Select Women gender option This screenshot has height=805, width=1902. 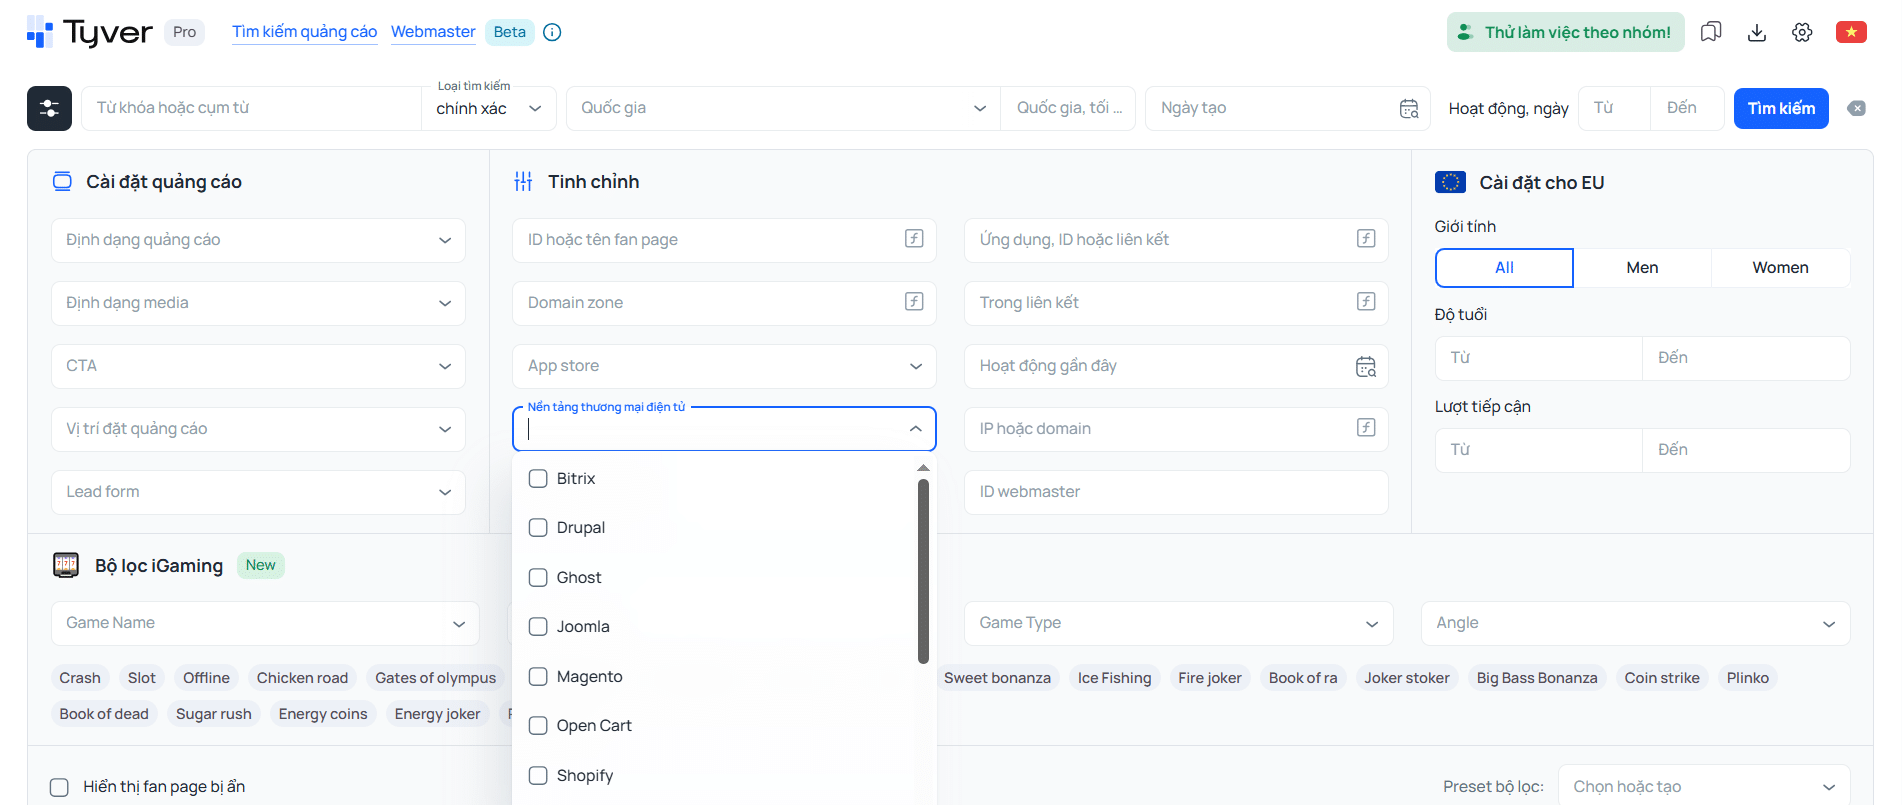(1780, 268)
